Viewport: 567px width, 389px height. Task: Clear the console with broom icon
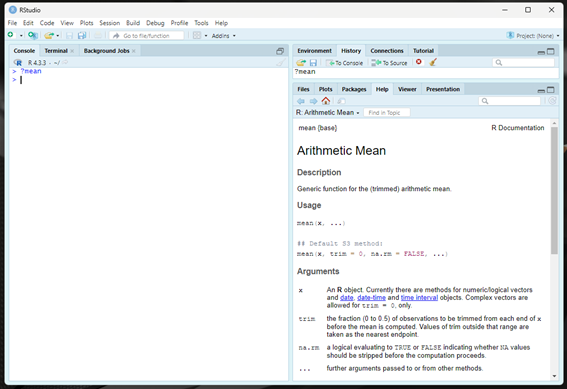pos(280,63)
